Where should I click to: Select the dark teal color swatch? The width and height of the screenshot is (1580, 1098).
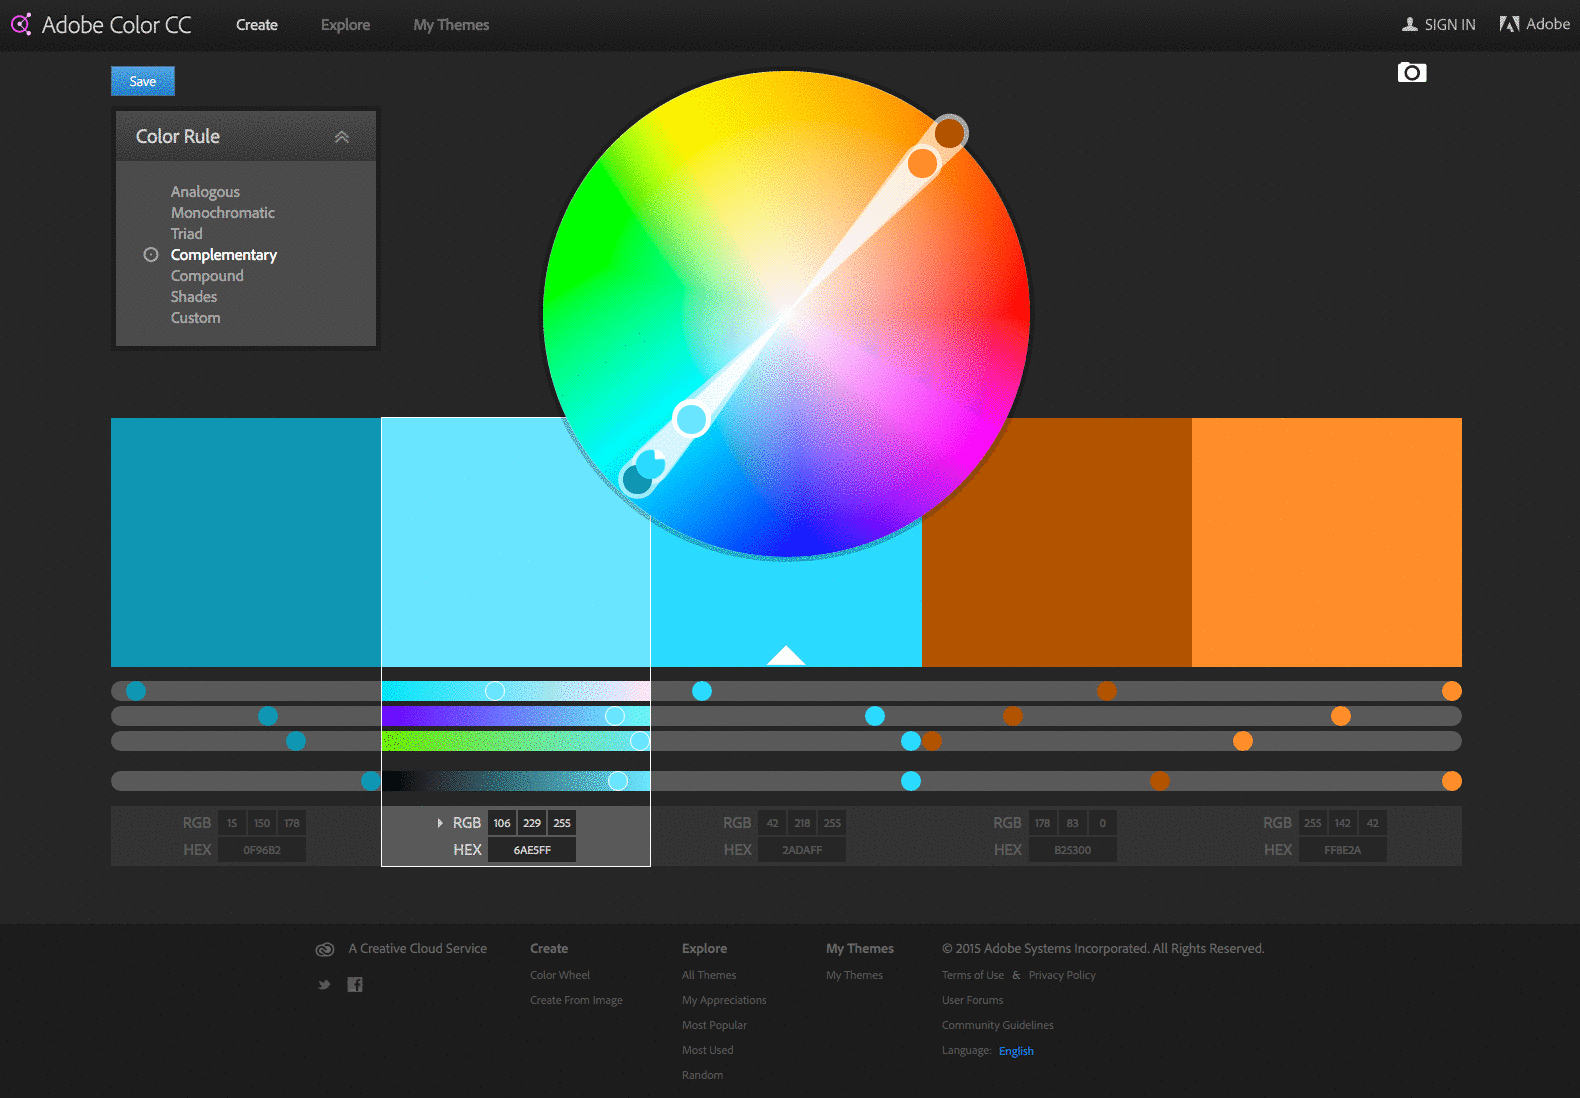tap(246, 542)
